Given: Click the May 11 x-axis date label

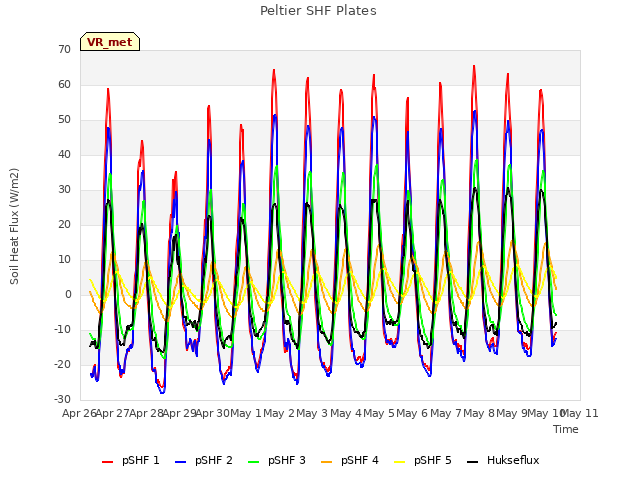Looking at the screenshot, I should pyautogui.click(x=580, y=413).
